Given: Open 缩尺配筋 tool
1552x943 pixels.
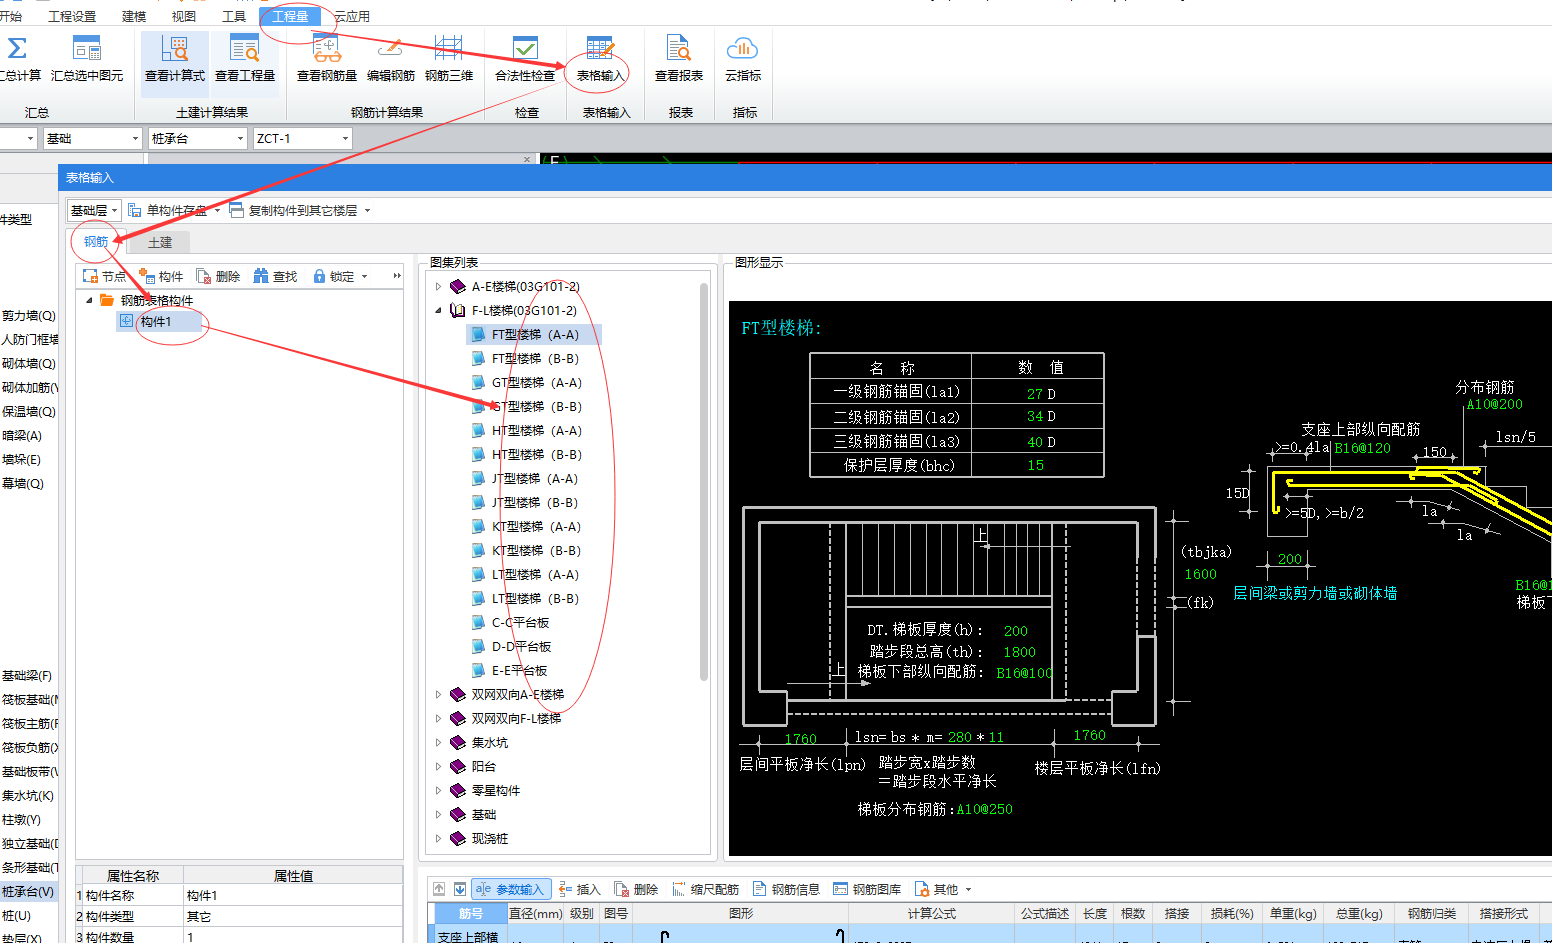Looking at the screenshot, I should click(x=706, y=889).
